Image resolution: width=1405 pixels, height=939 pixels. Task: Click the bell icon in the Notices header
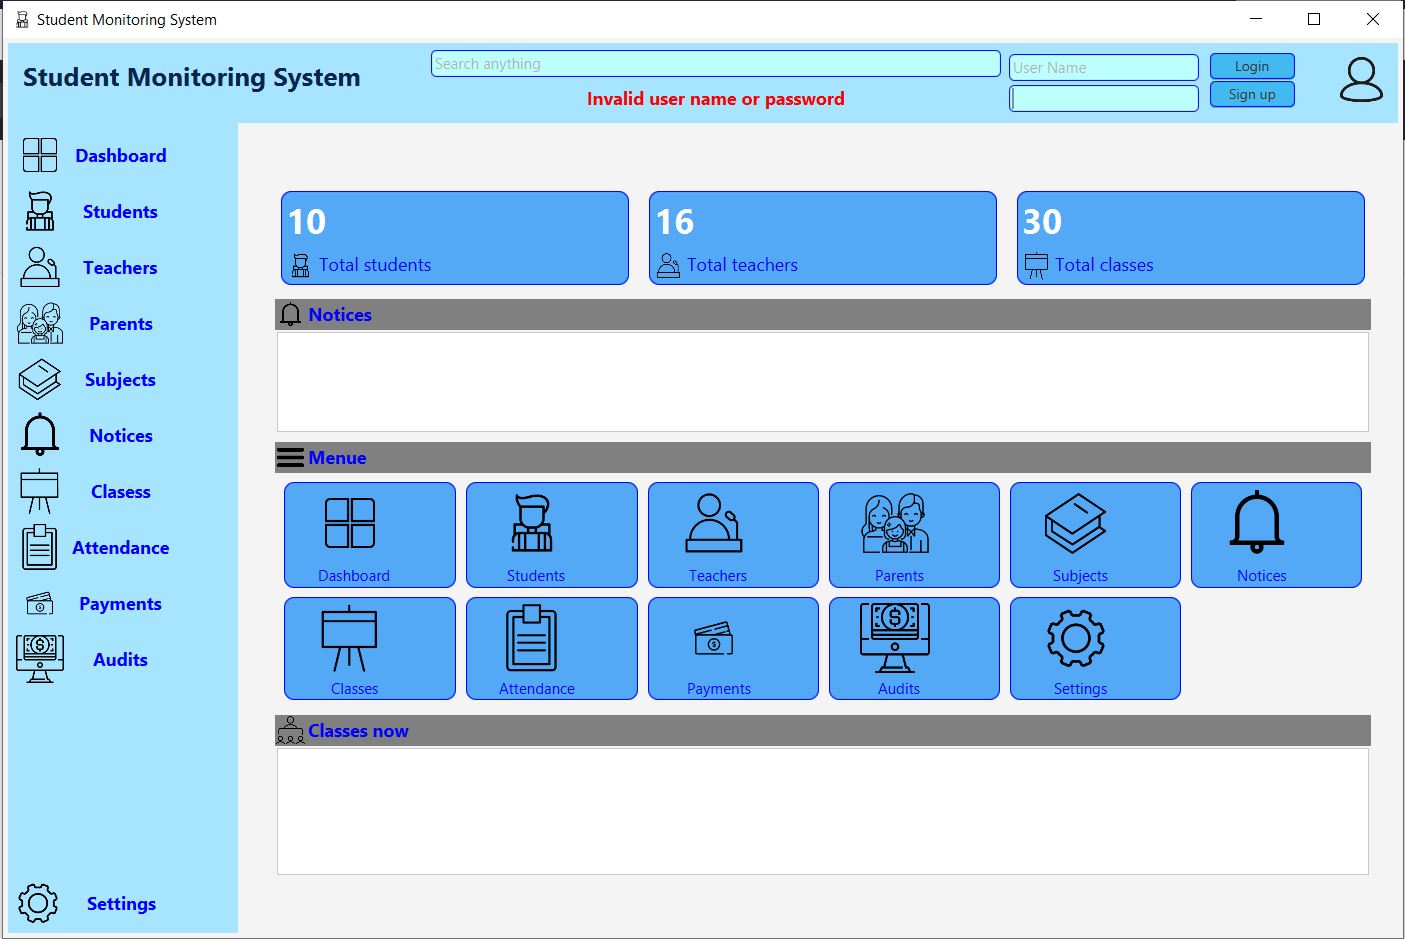tap(291, 315)
